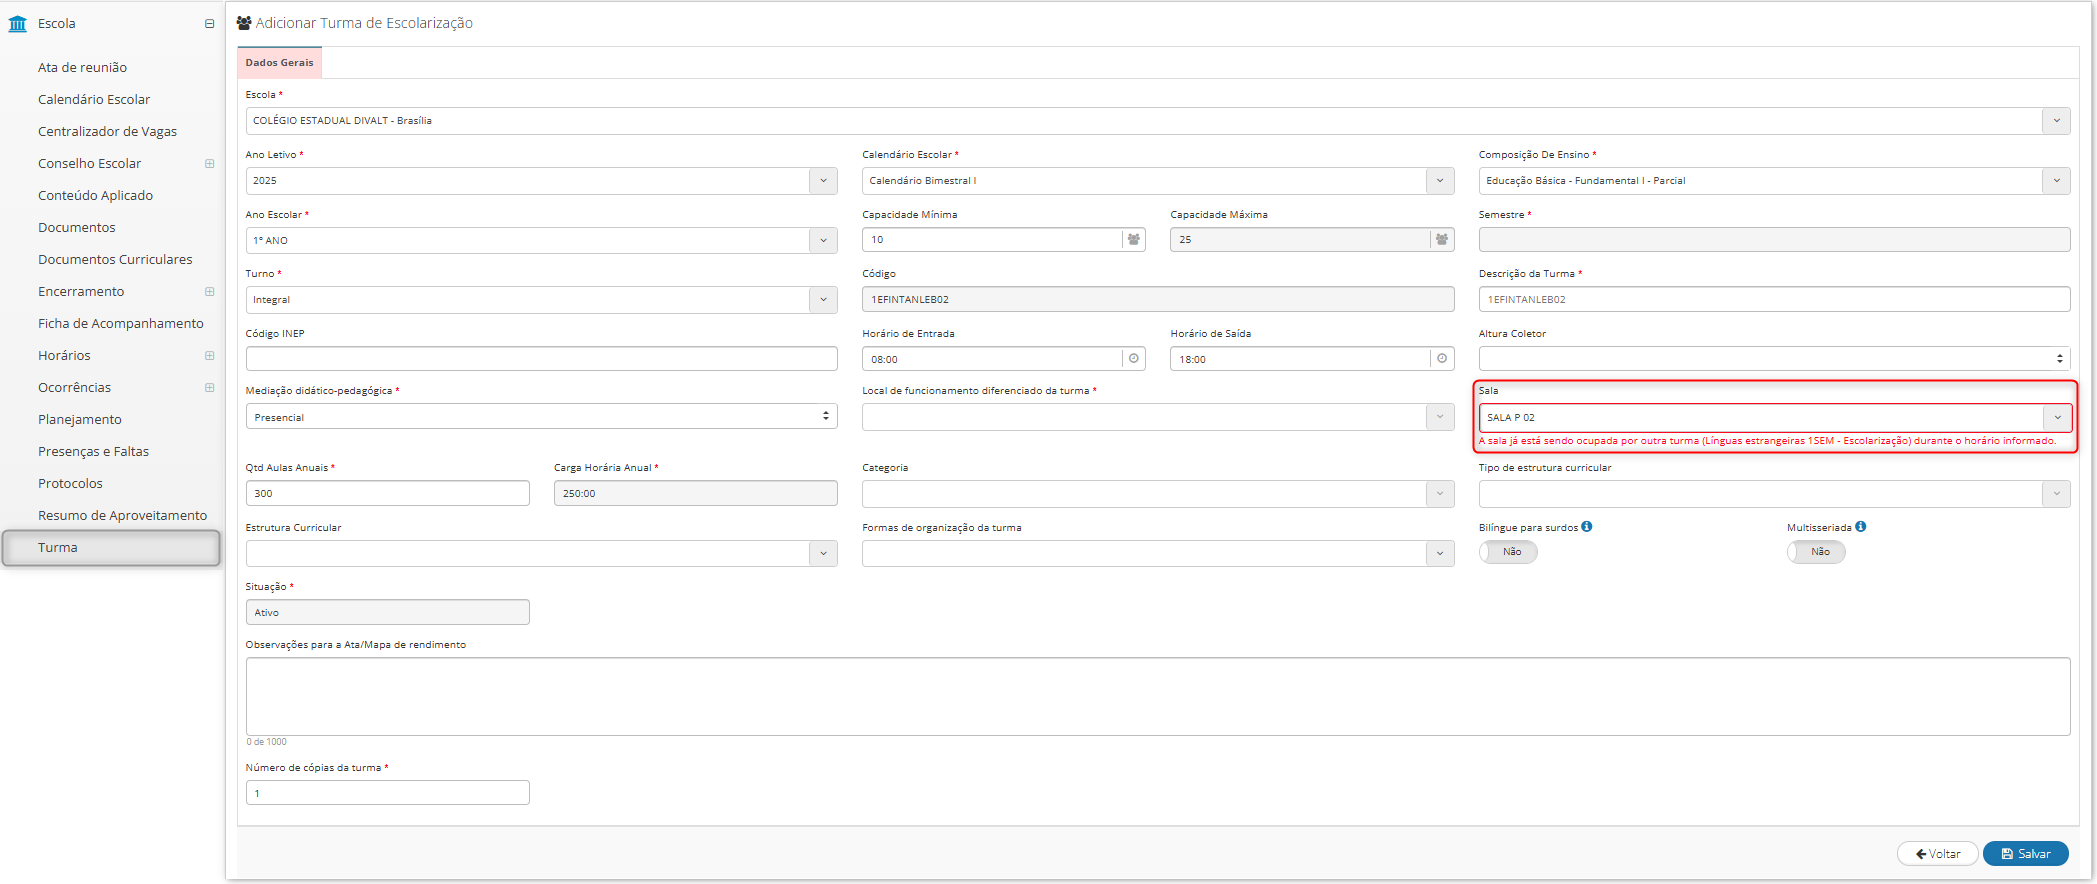Open Centralizador de Vagas menu item
The image size is (2097, 884).
(107, 131)
